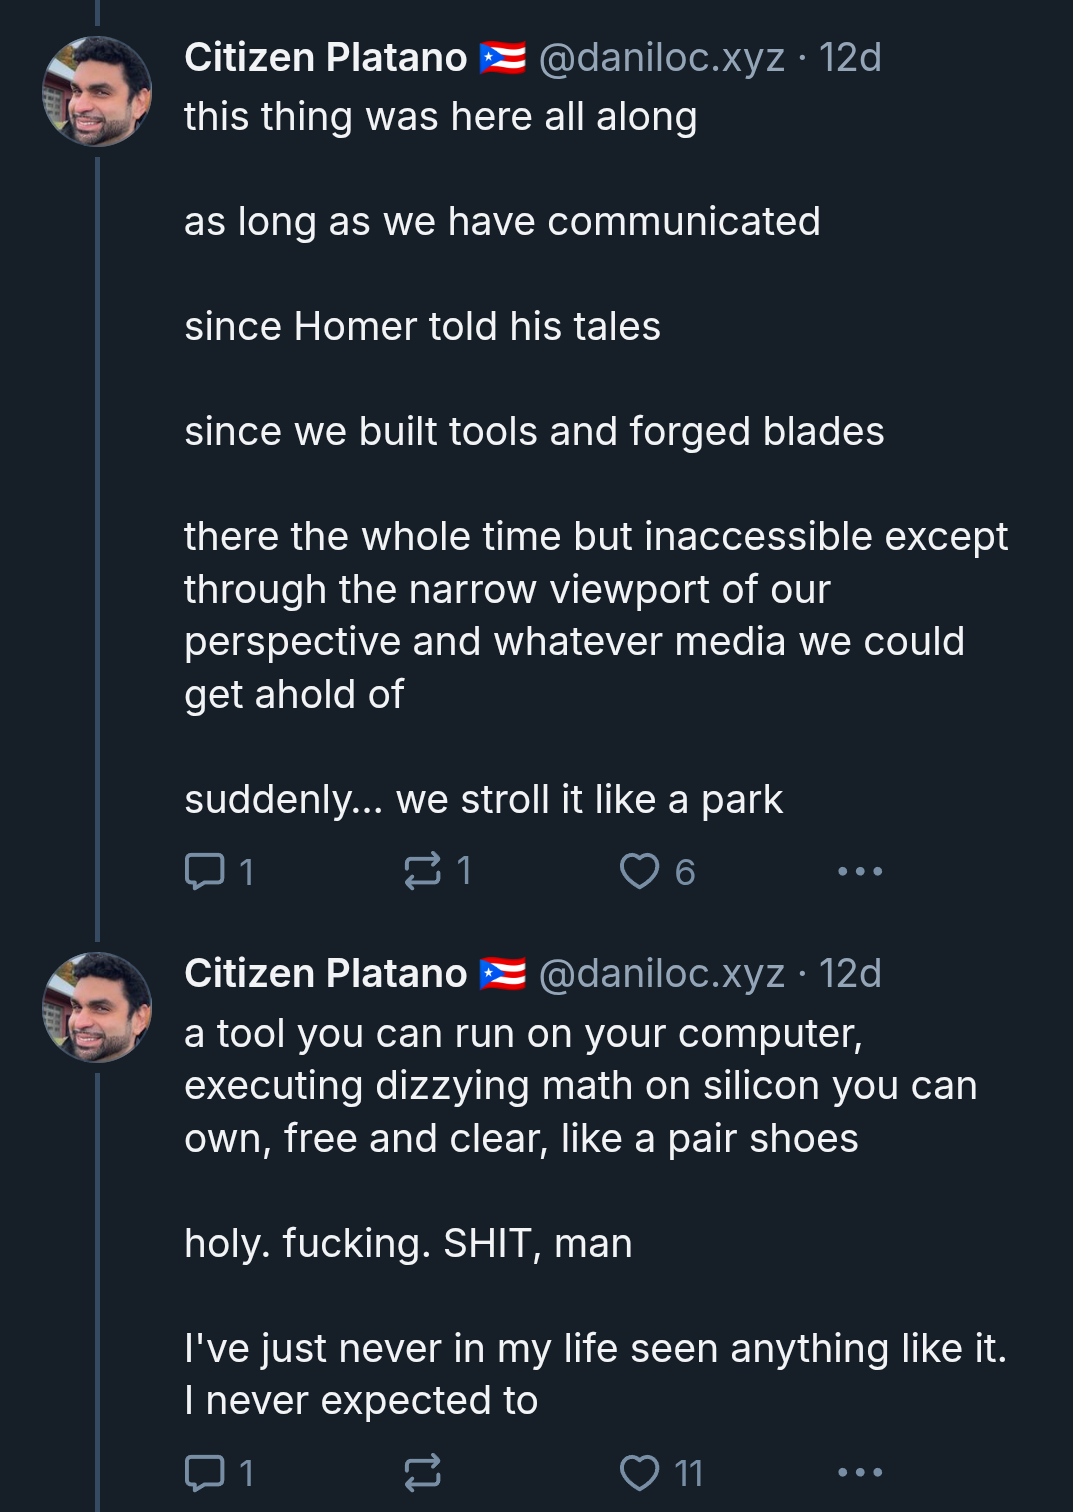Reply to the 'this thing was here' post
Screen dimensions: 1073x1512
click(x=205, y=871)
